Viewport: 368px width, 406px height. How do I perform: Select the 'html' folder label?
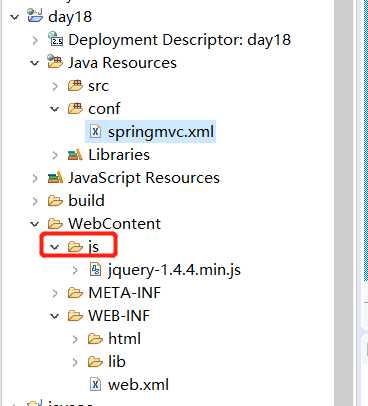coord(124,339)
